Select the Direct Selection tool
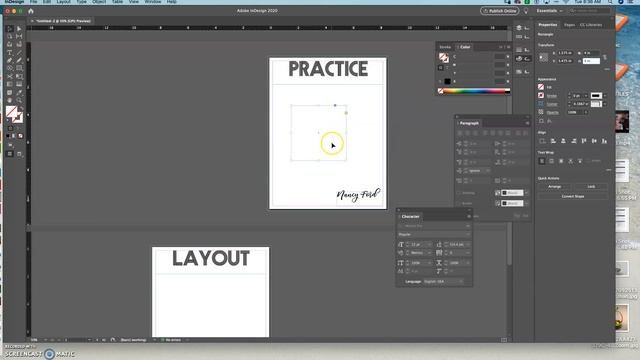The width and height of the screenshot is (640, 360). pyautogui.click(x=19, y=29)
